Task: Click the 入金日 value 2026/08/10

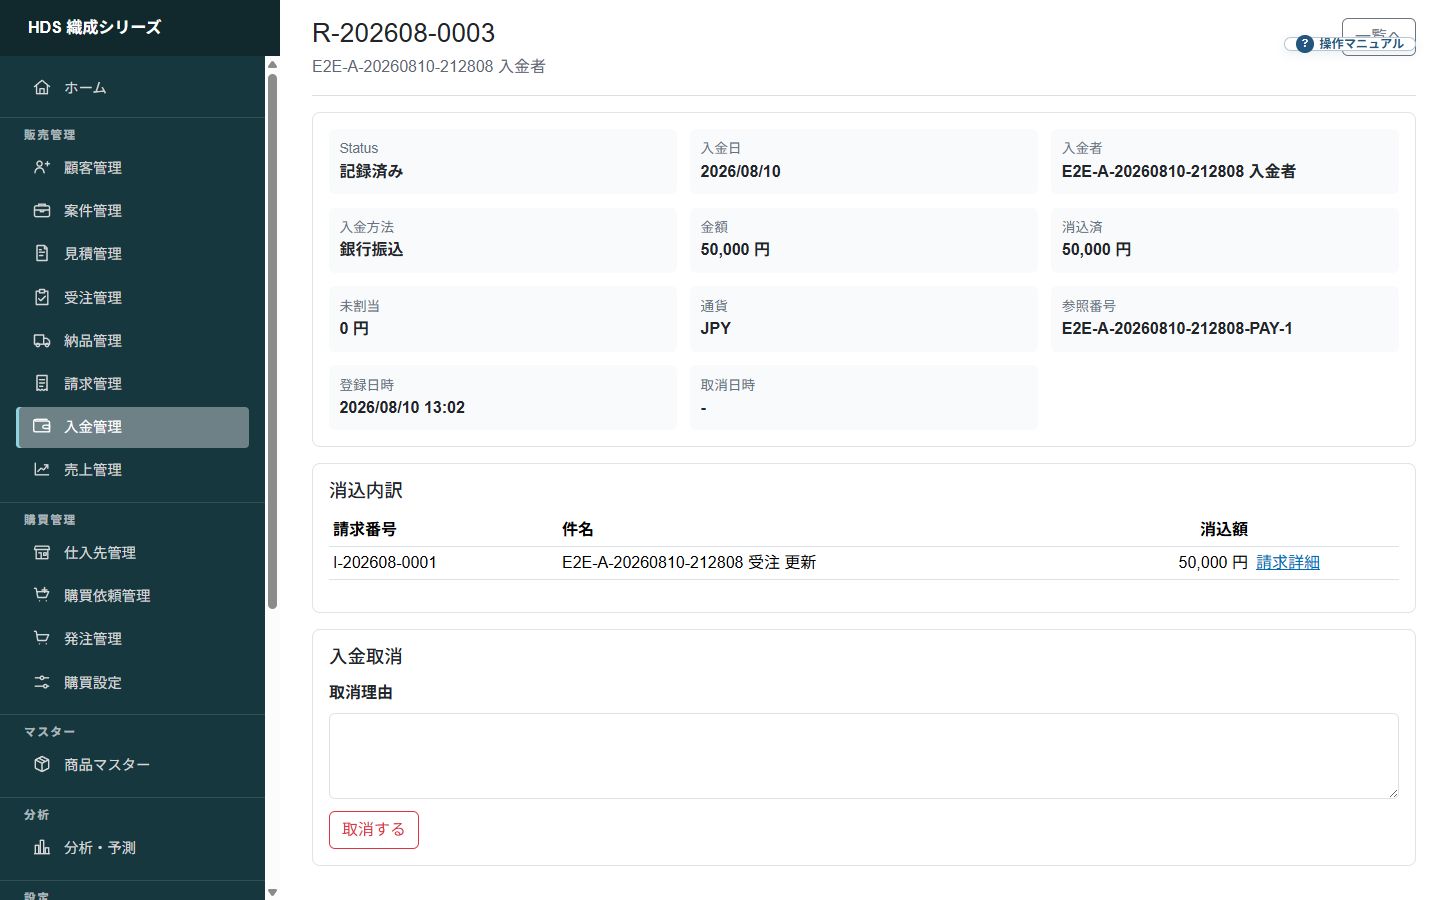Action: tap(740, 172)
